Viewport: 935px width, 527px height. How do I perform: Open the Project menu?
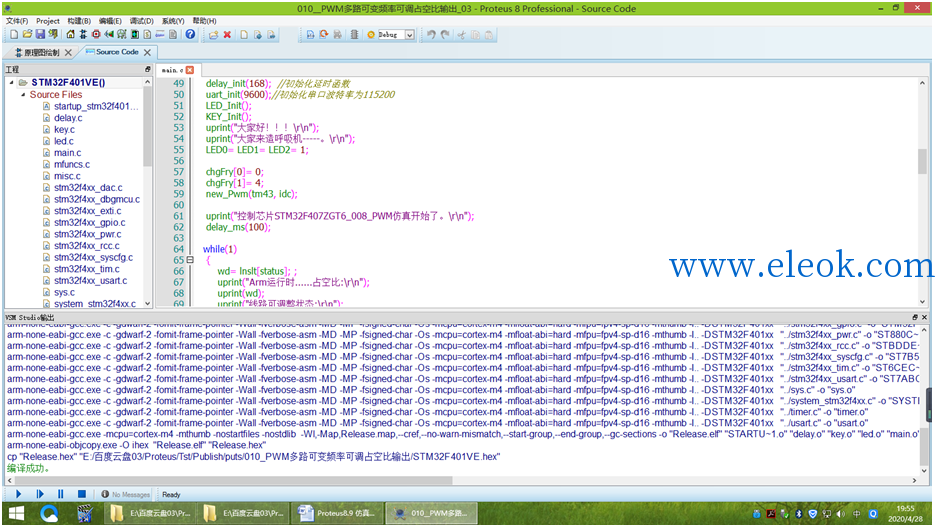[48, 21]
